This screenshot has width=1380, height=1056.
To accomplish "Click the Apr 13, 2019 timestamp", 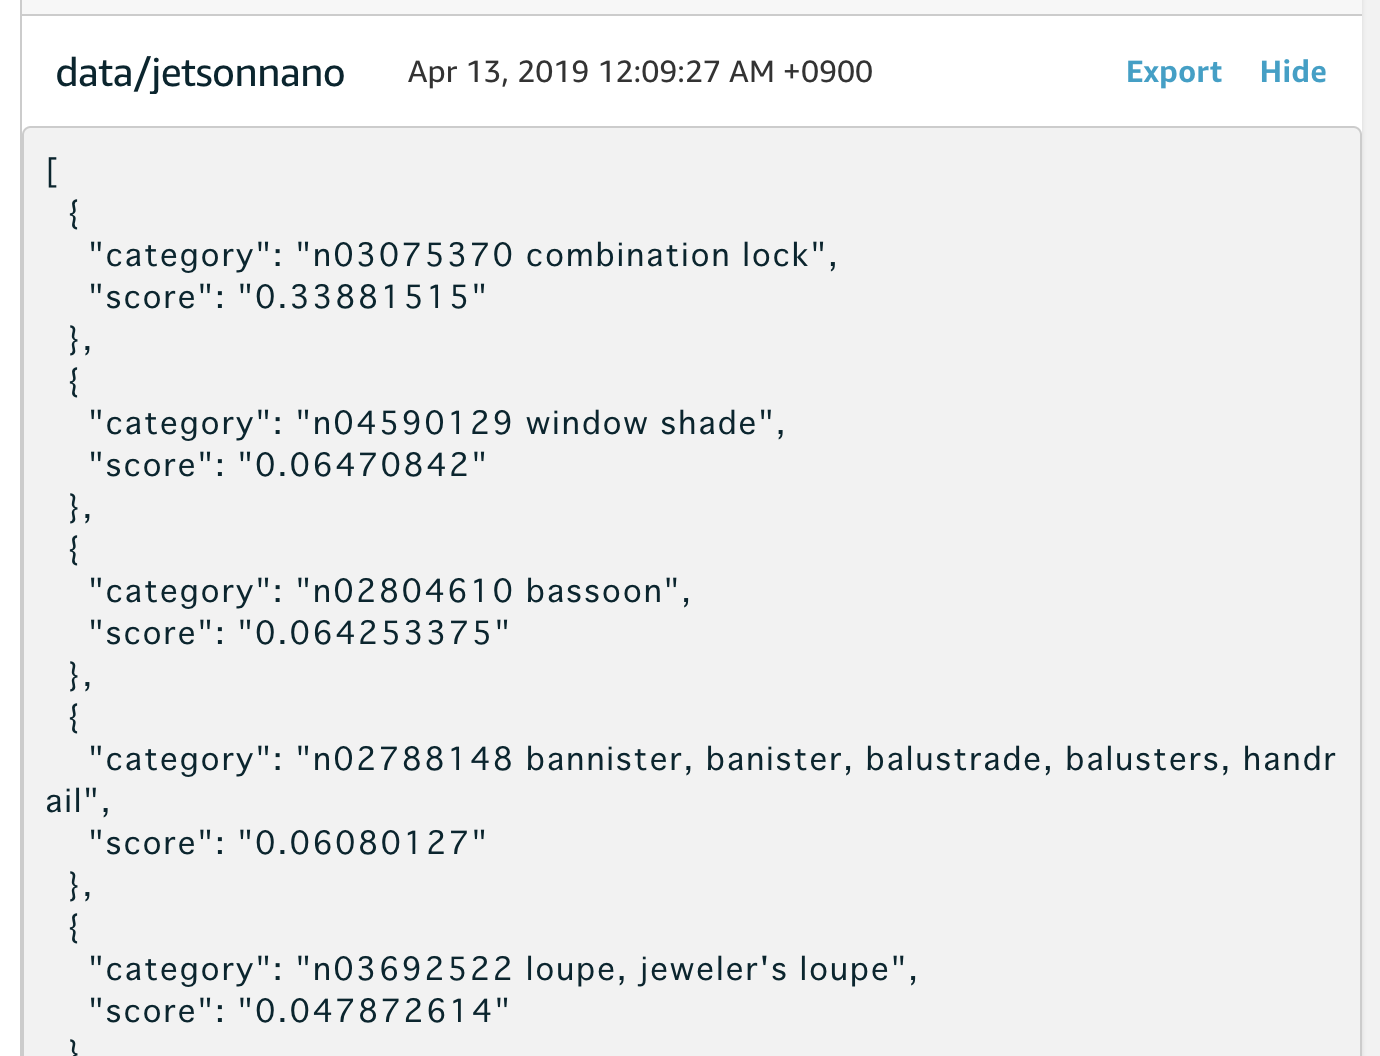I will pos(640,72).
